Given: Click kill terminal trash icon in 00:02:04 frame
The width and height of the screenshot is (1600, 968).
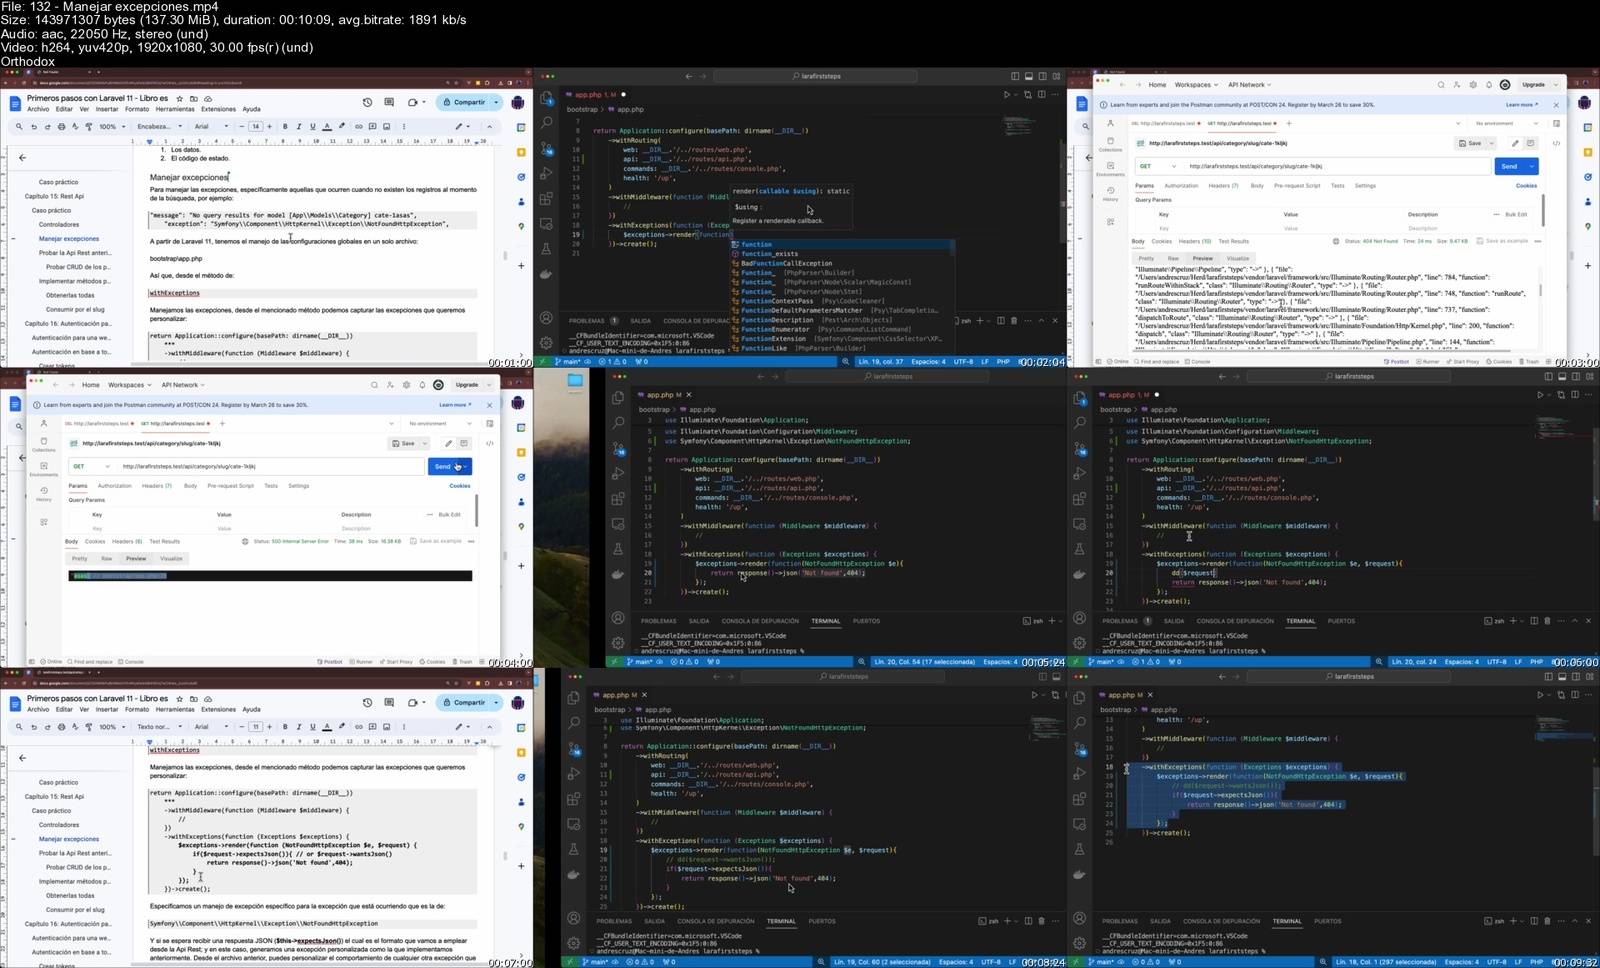Looking at the screenshot, I should [x=1014, y=321].
